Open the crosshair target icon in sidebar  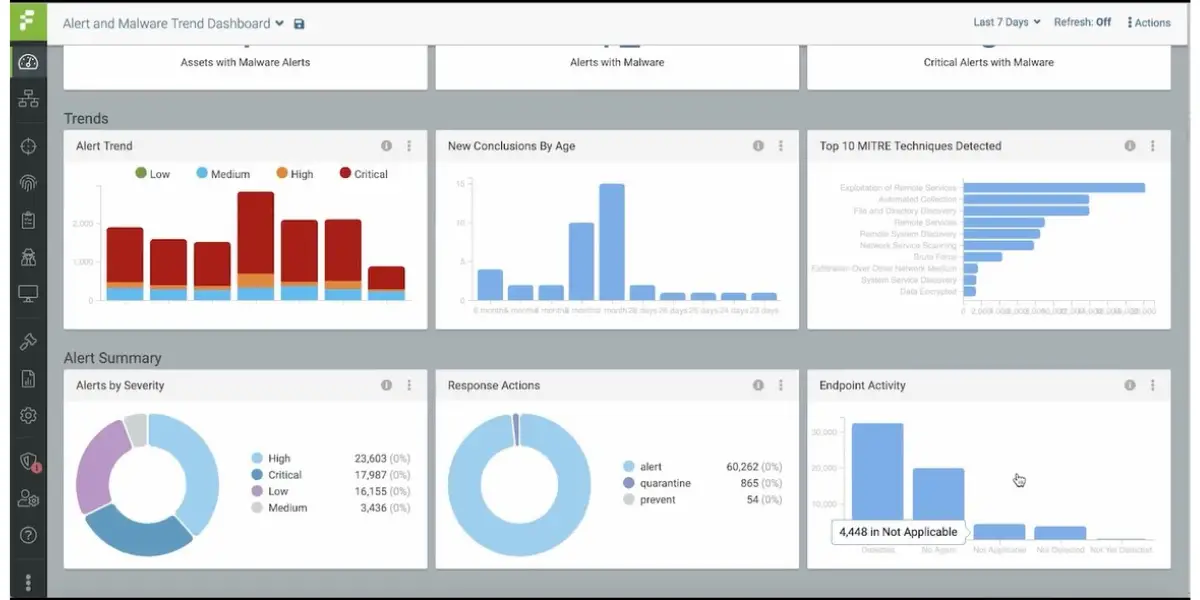[x=28, y=146]
